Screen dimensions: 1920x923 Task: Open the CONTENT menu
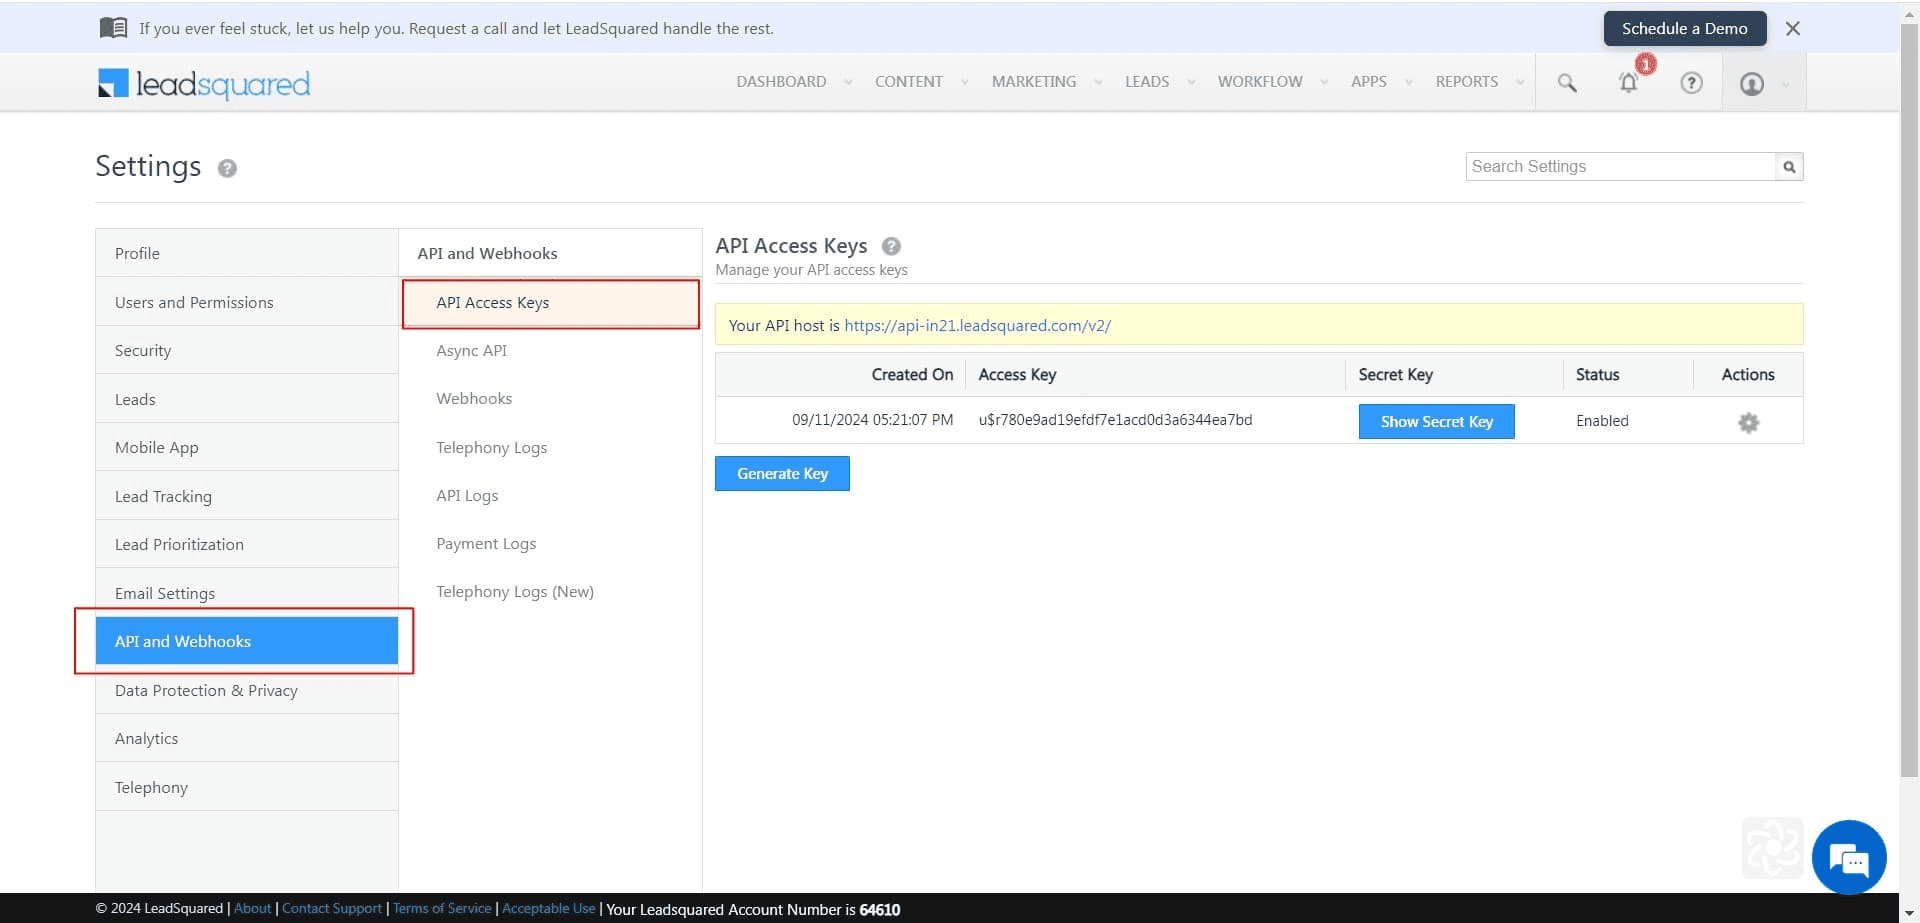(x=908, y=82)
